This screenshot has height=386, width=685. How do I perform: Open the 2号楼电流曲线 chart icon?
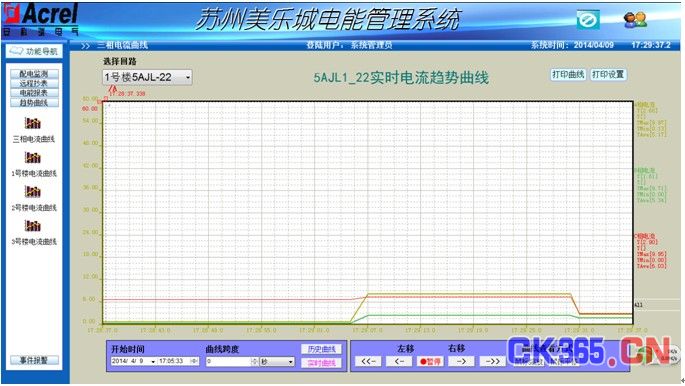point(33,191)
